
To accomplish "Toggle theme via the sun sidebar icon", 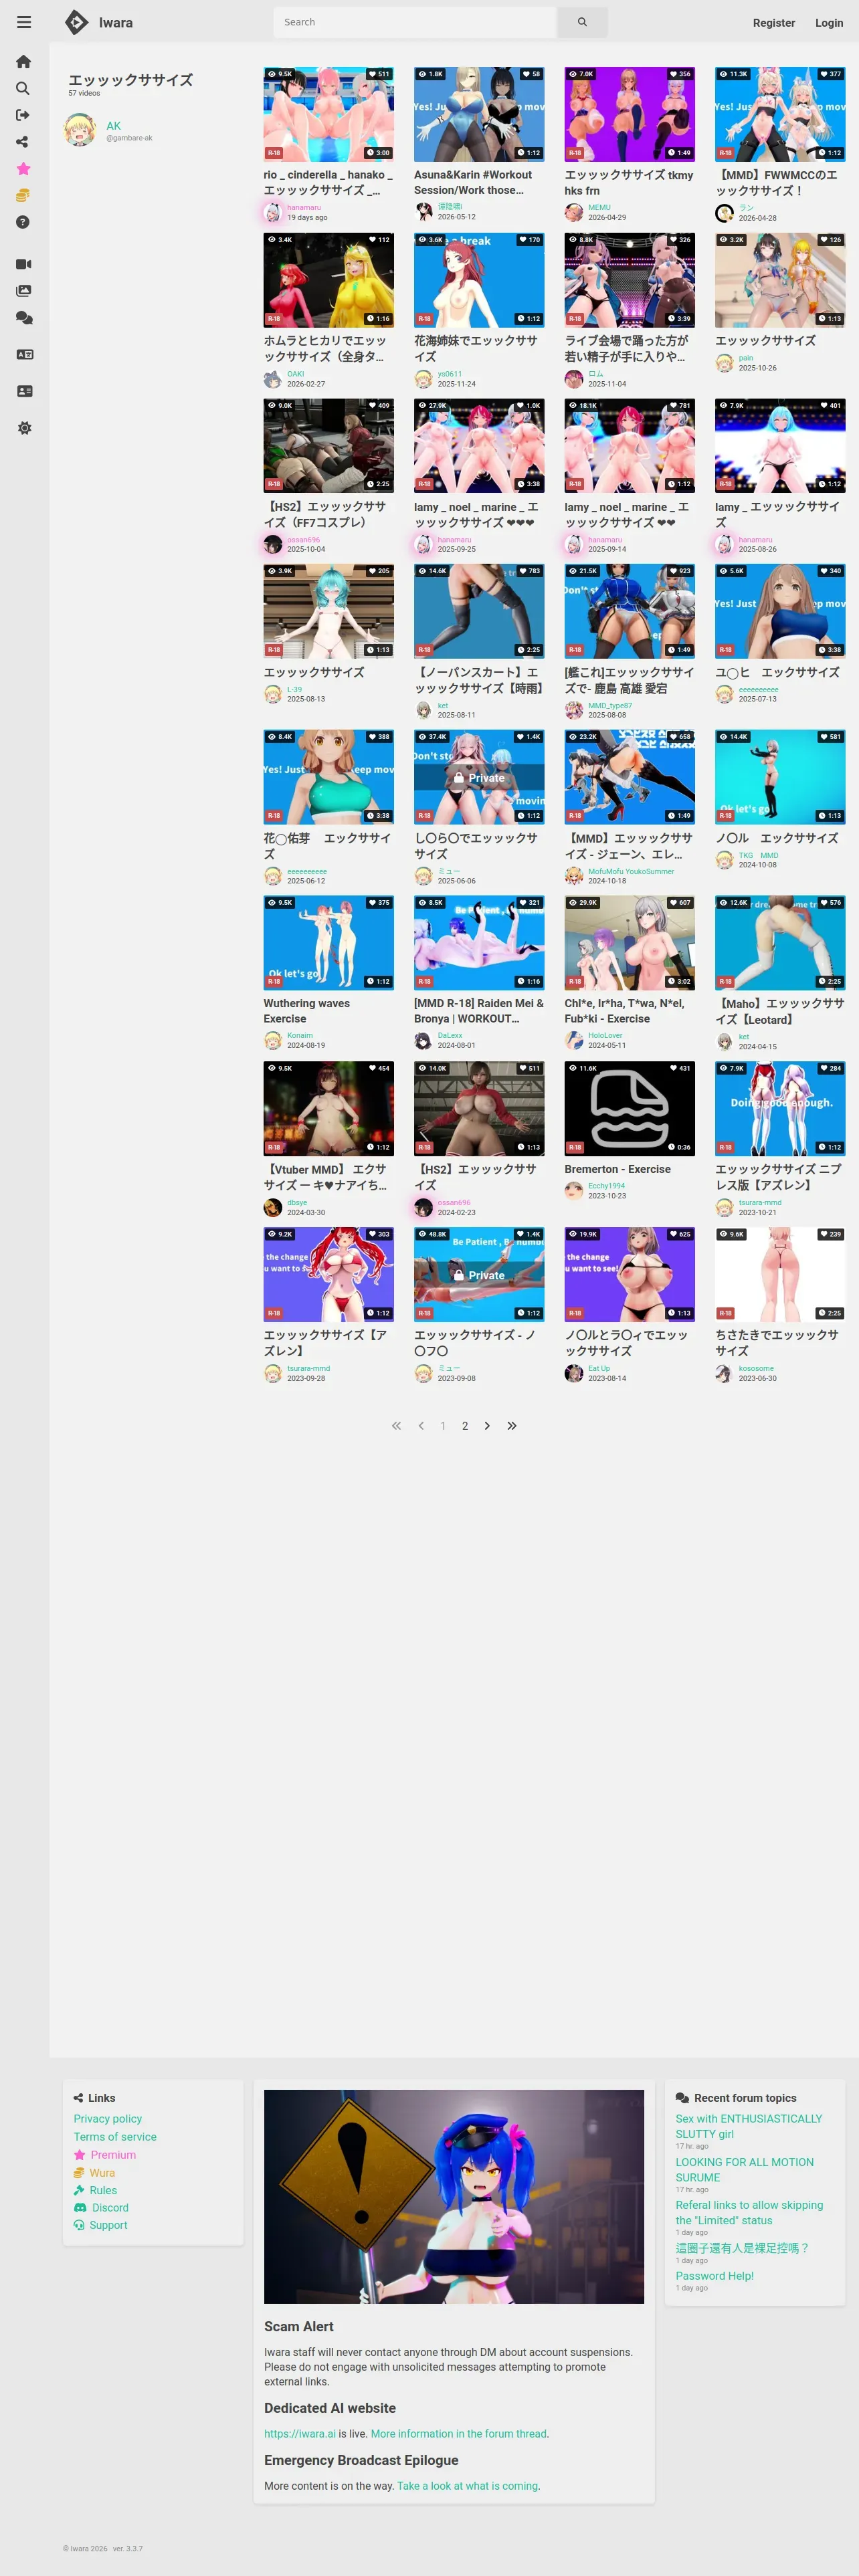I will (24, 428).
